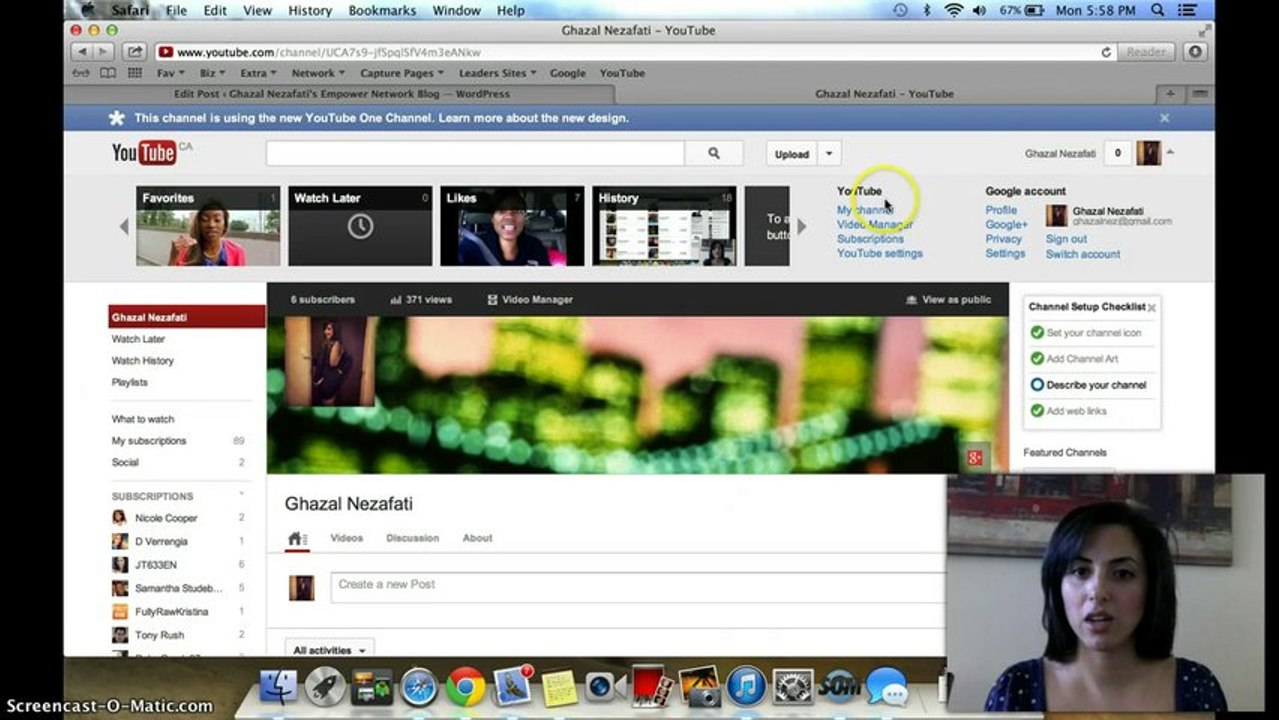Open System Preferences from the dock
The height and width of the screenshot is (720, 1279).
(793, 687)
